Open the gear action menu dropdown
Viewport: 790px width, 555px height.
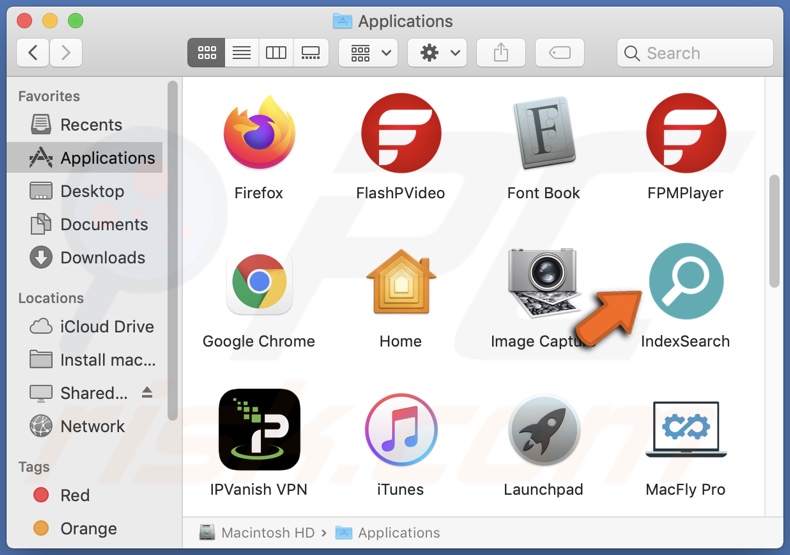tap(438, 53)
